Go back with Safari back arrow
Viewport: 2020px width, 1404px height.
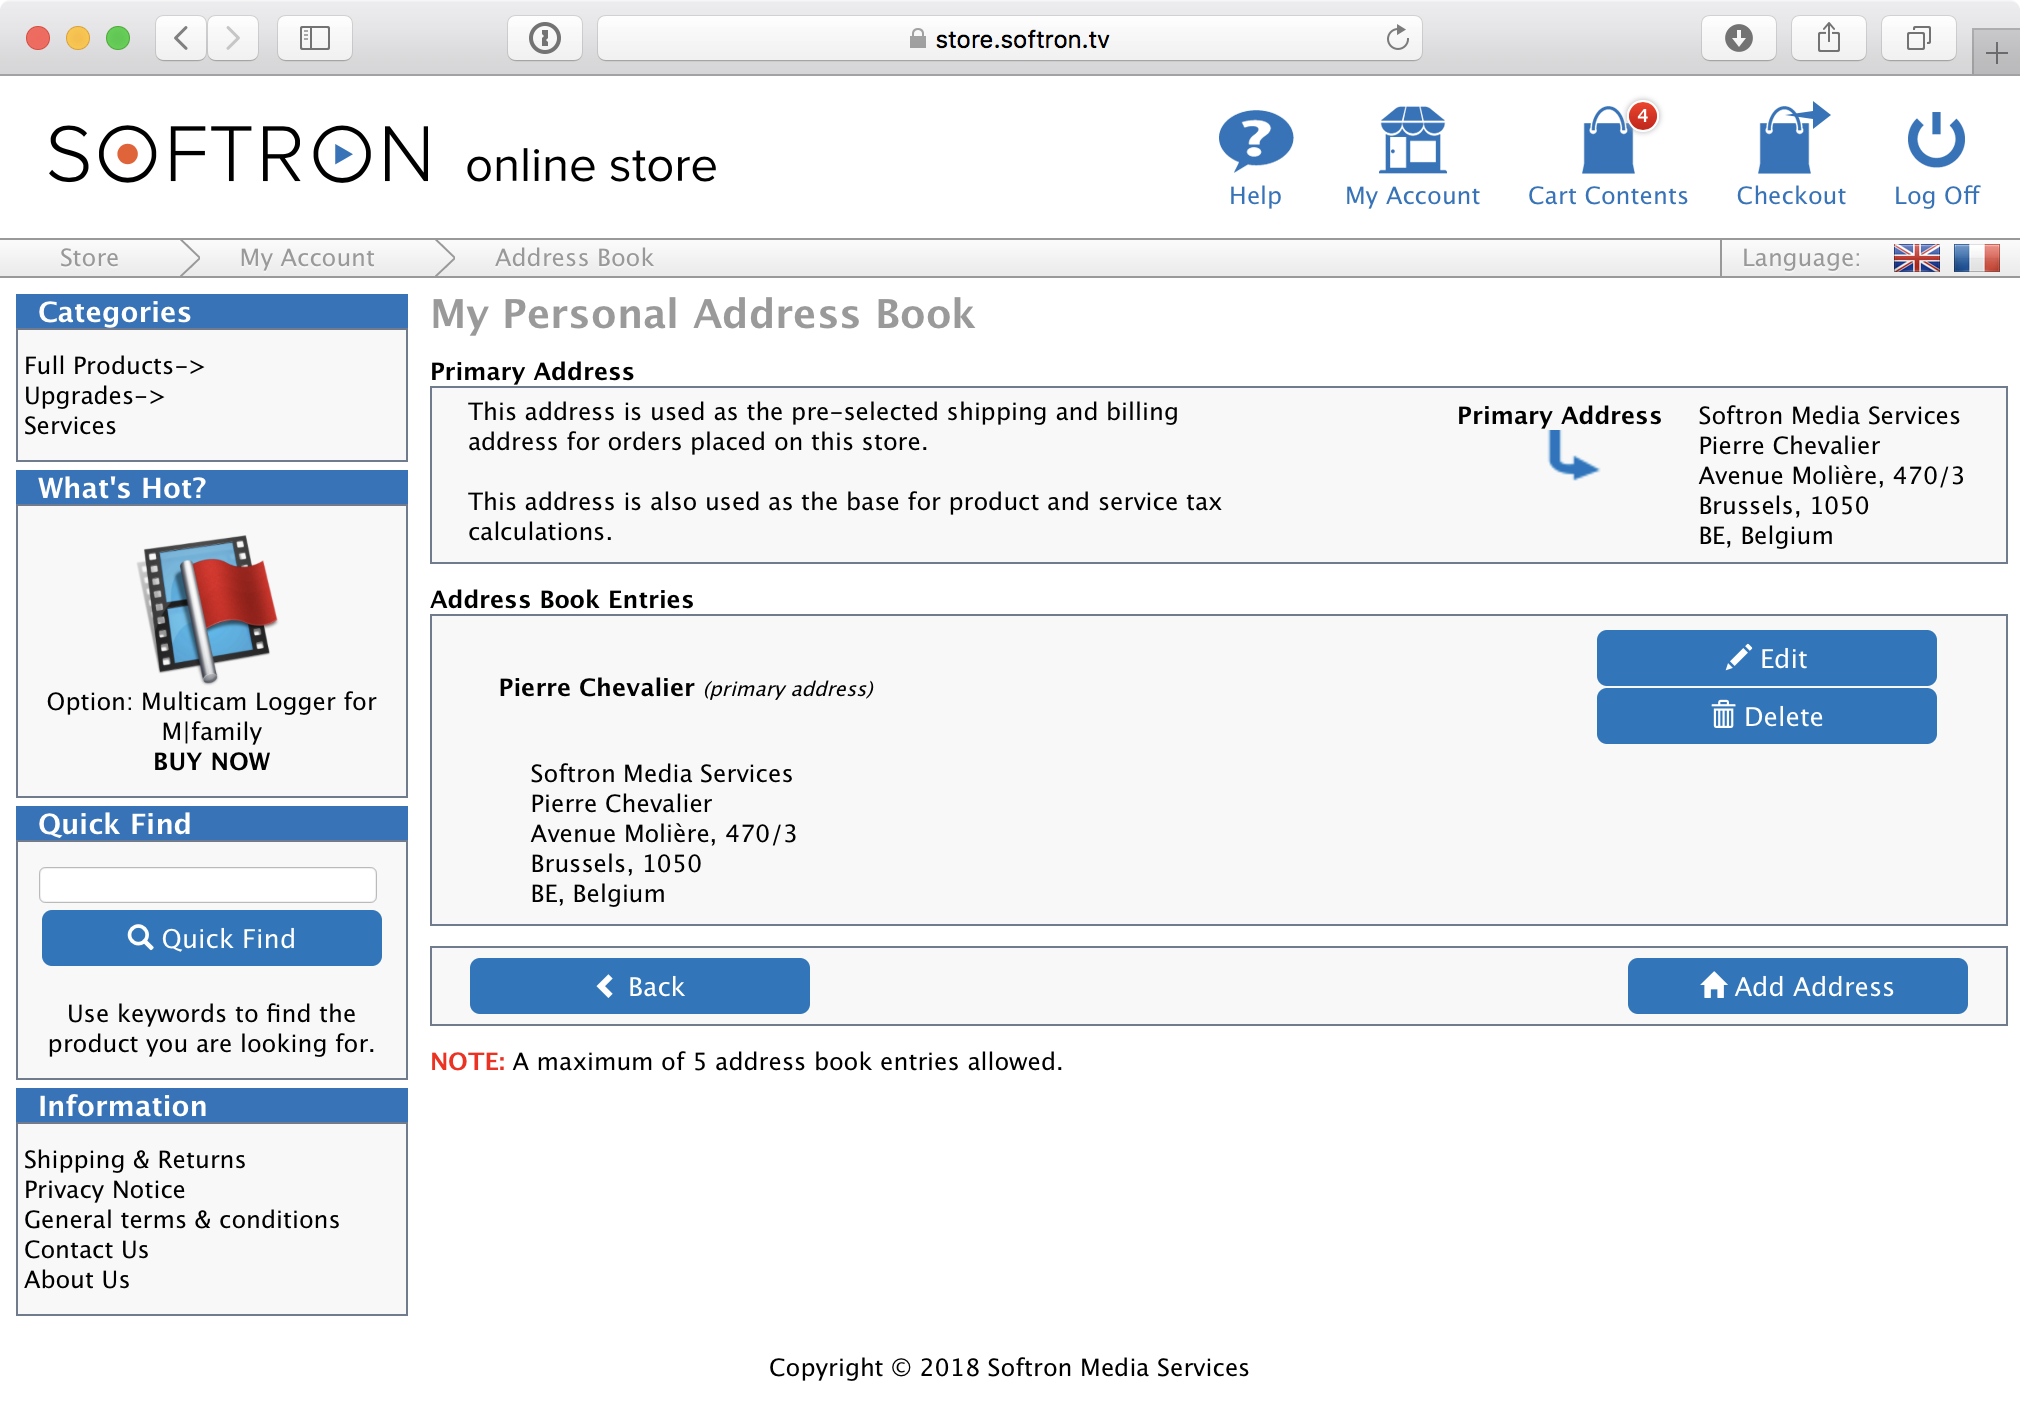(181, 38)
